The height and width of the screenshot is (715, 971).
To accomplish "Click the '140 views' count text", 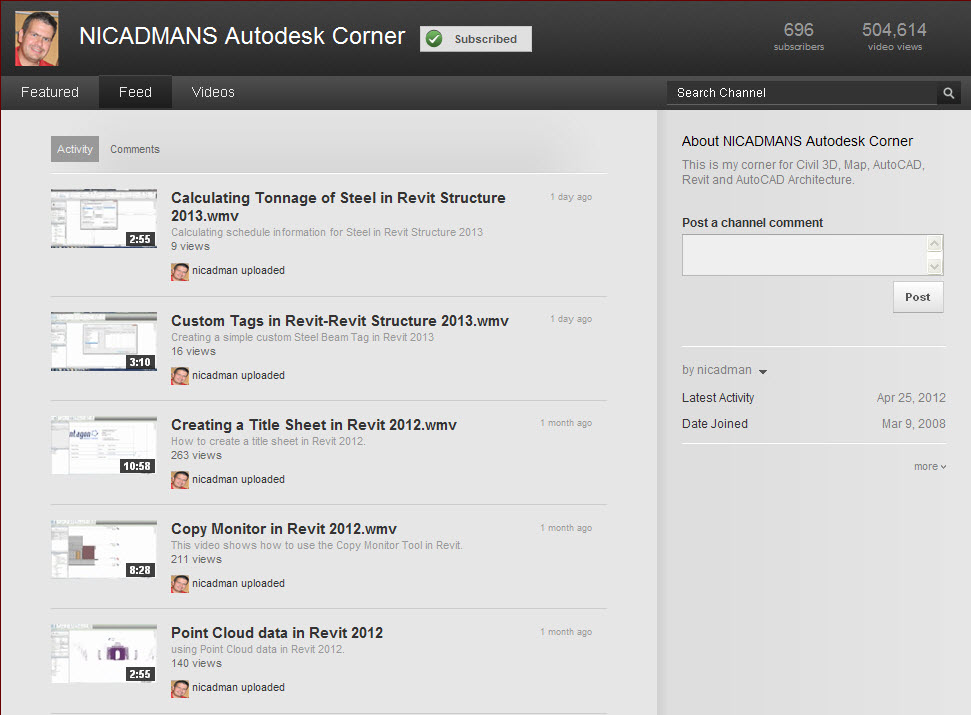I will click(x=196, y=664).
